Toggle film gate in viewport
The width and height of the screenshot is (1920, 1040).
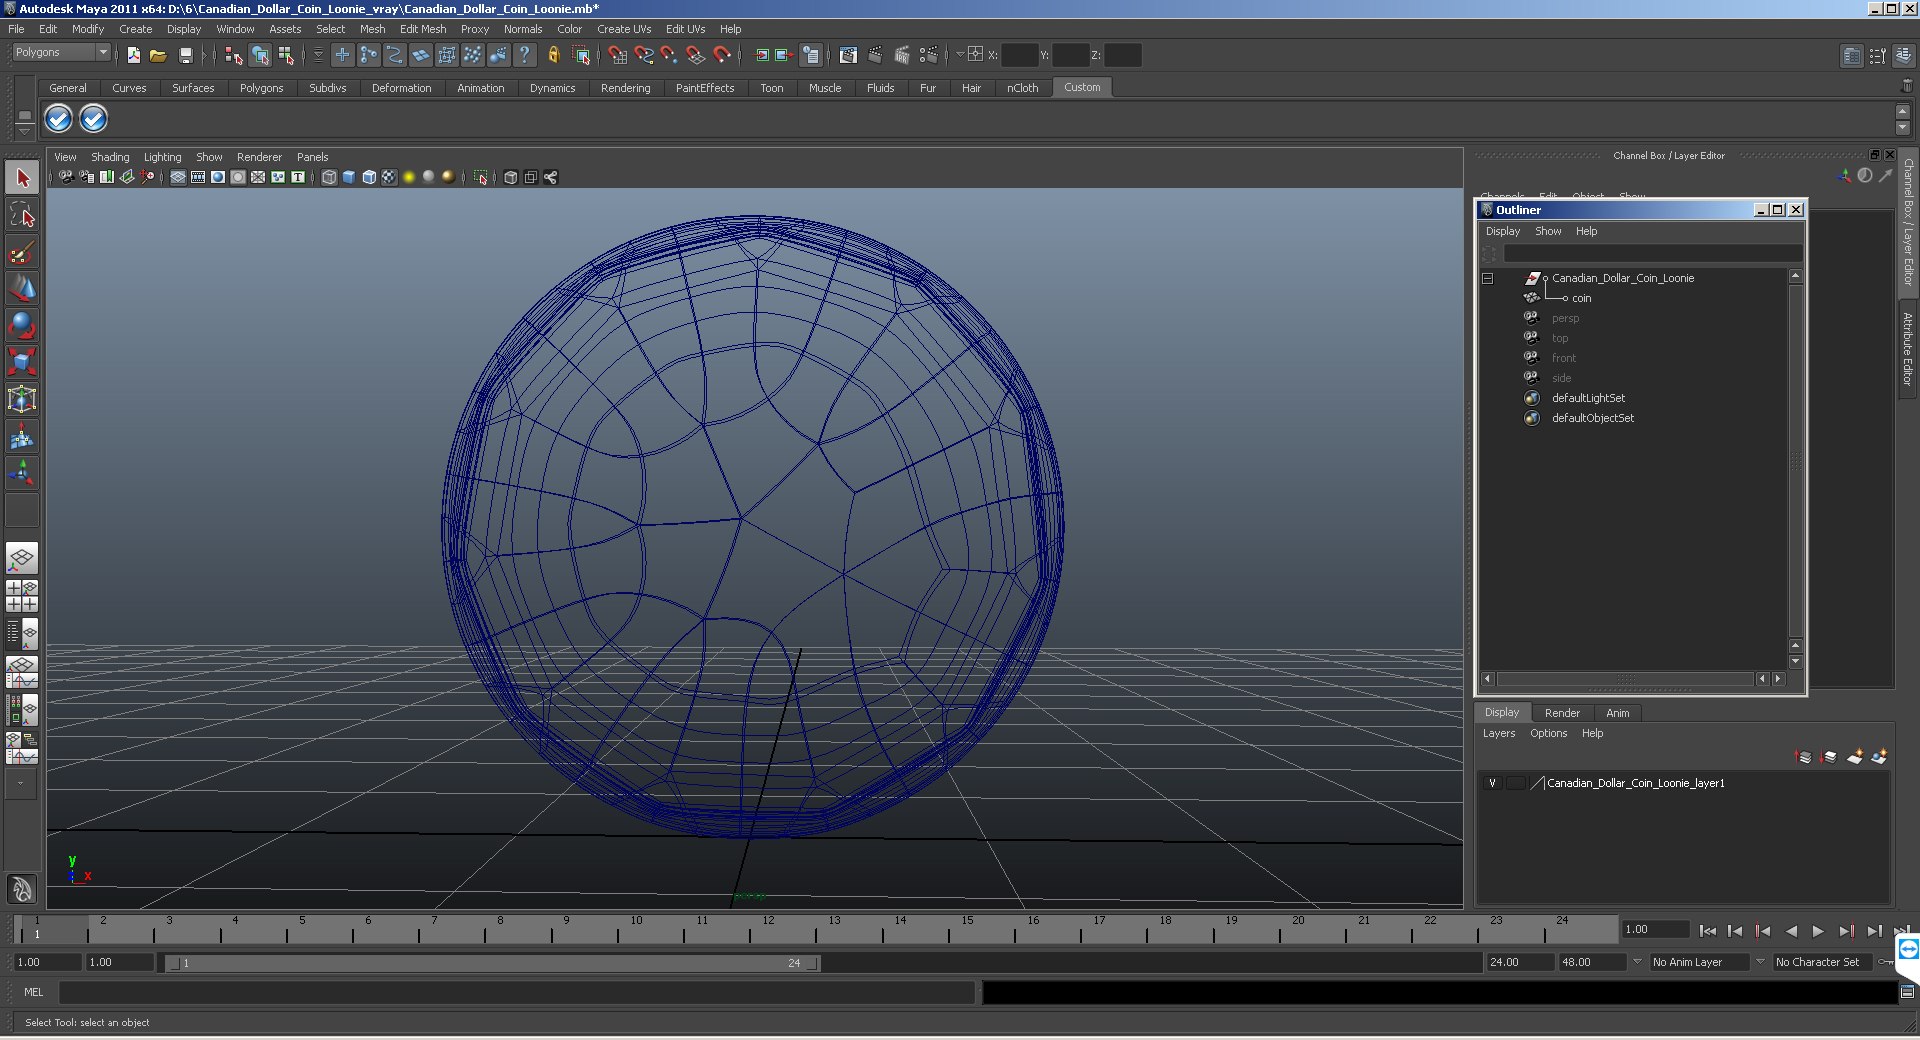(198, 177)
